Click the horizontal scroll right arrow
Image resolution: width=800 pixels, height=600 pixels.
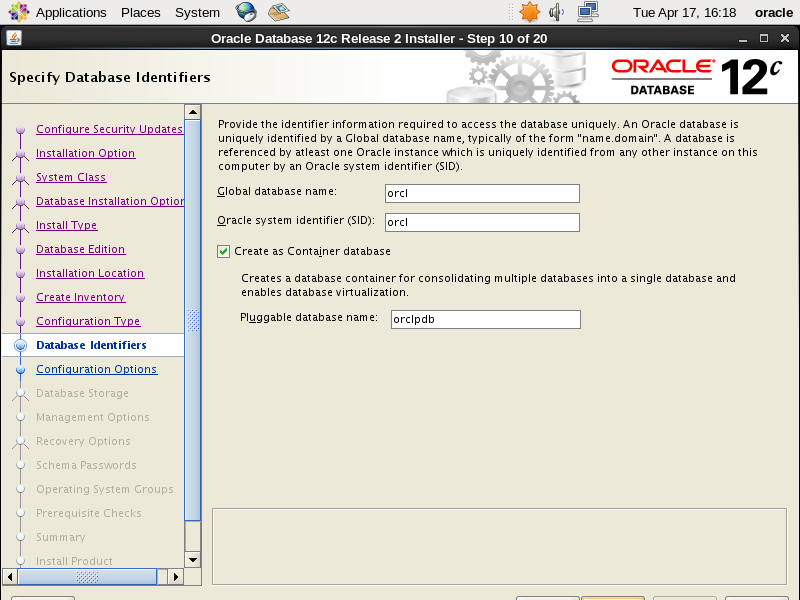point(176,577)
